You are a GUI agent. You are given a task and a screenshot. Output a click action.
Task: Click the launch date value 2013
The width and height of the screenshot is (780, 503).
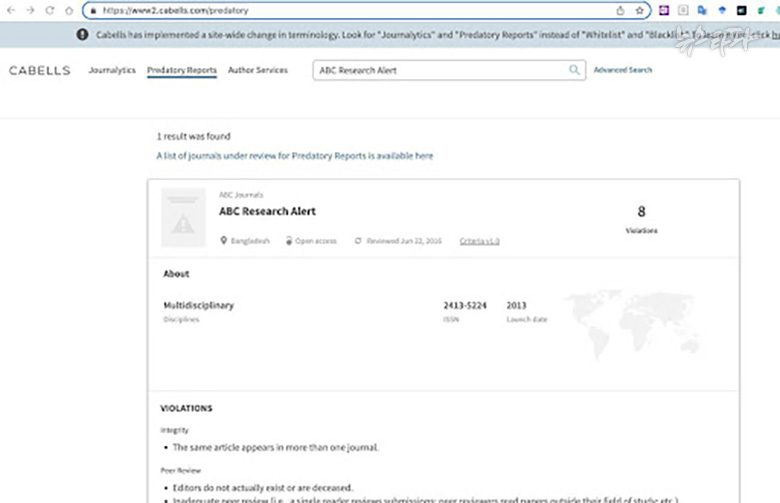click(516, 305)
